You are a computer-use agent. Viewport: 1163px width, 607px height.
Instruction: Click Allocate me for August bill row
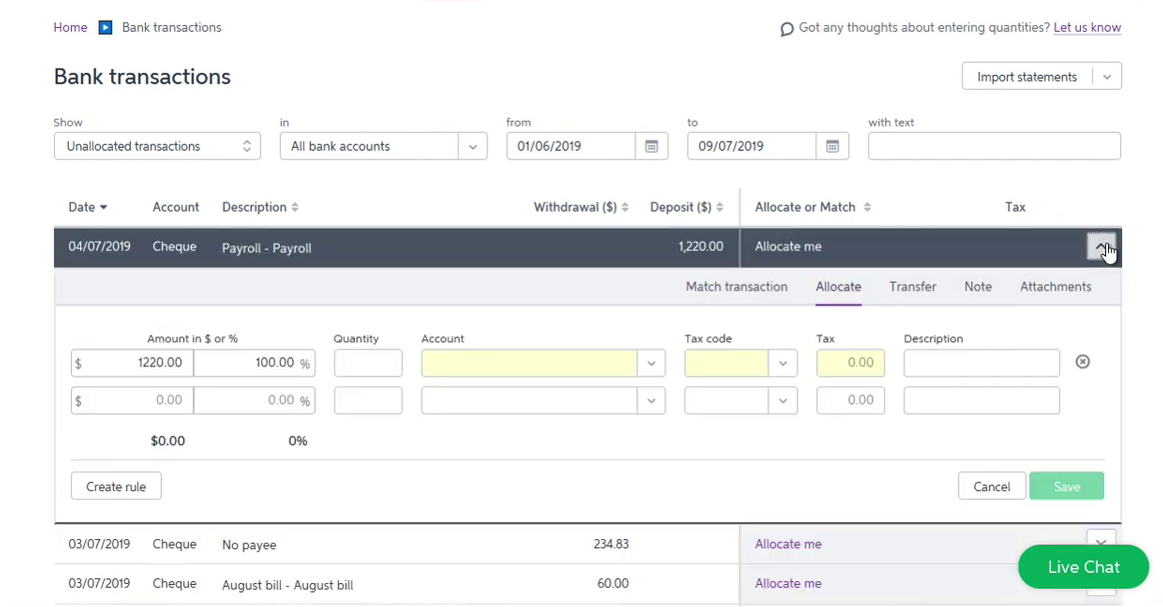point(788,583)
